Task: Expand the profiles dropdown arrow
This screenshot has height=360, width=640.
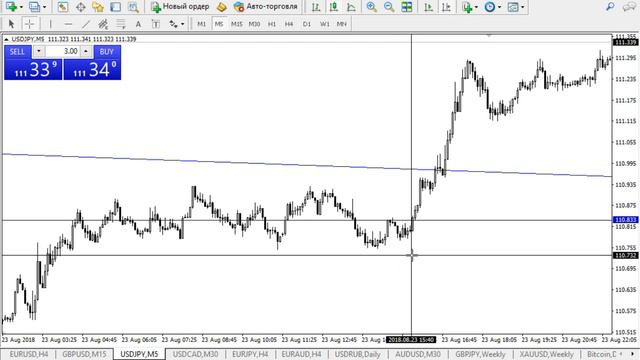Action: click(44, 7)
